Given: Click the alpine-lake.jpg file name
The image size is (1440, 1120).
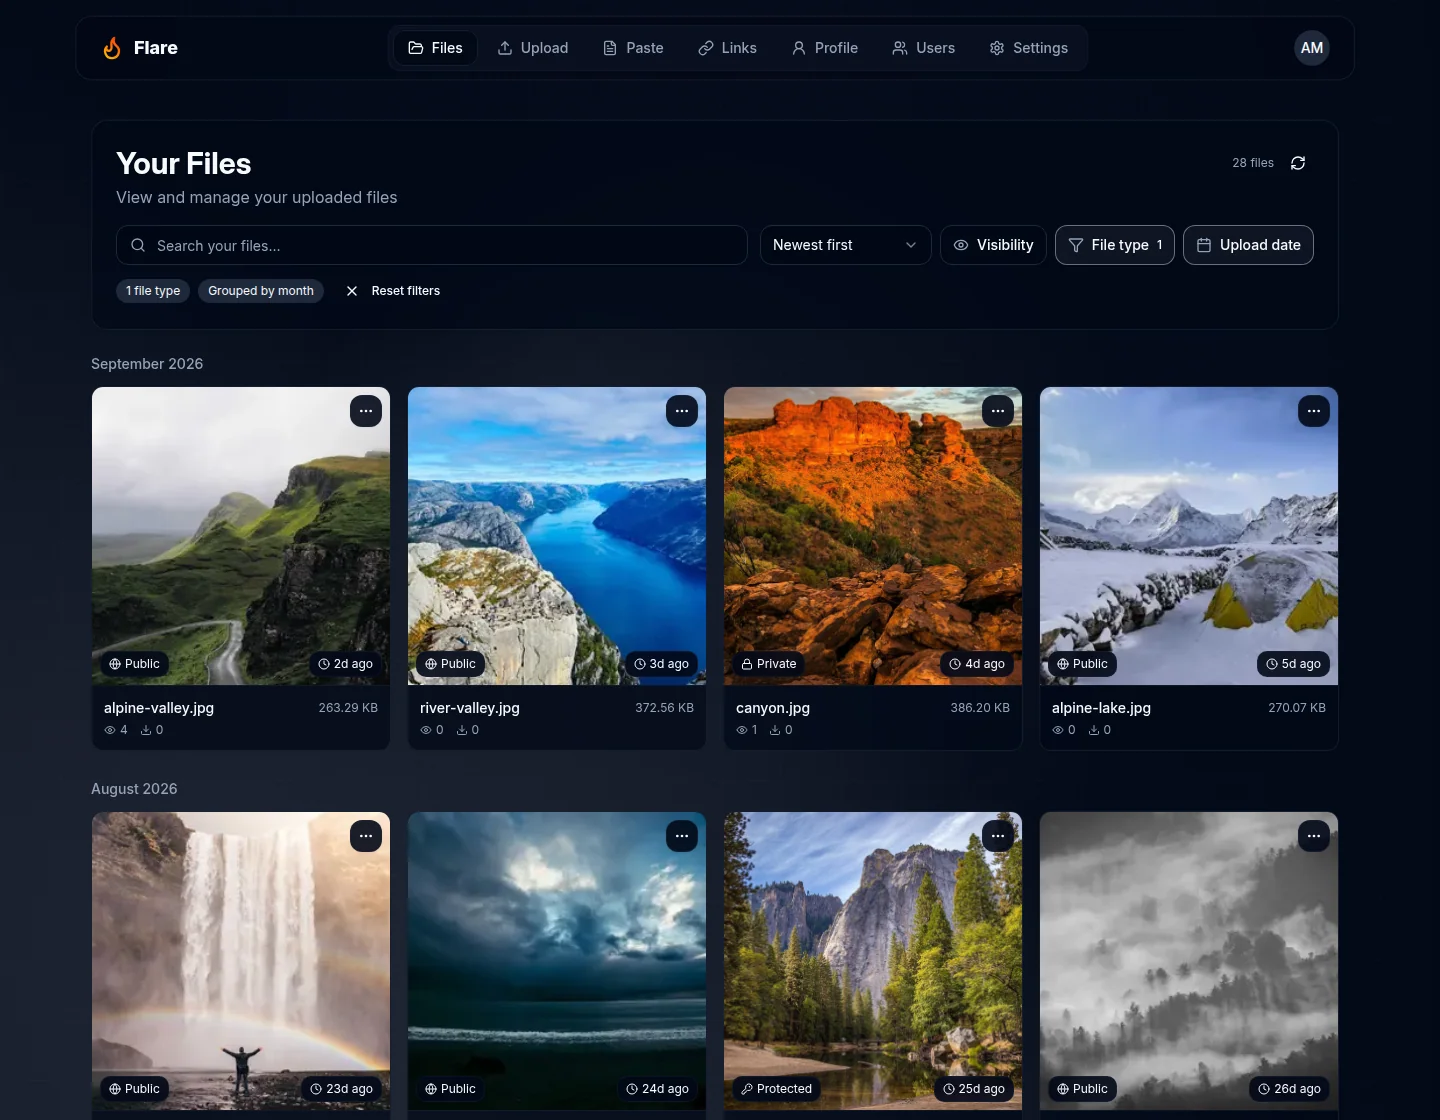Looking at the screenshot, I should [x=1101, y=708].
